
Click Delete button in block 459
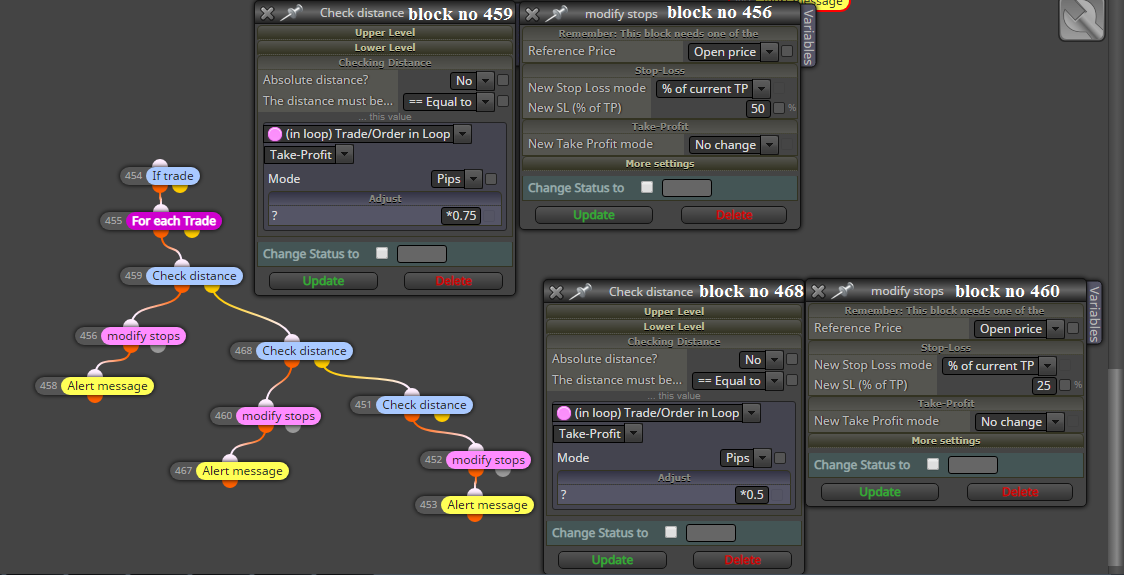454,281
